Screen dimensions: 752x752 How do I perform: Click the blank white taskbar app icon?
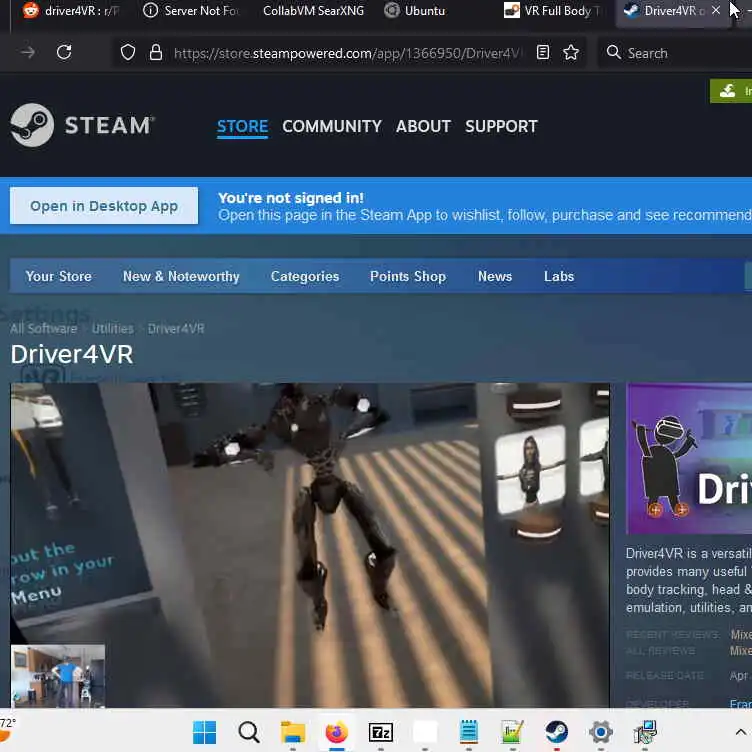coord(425,732)
